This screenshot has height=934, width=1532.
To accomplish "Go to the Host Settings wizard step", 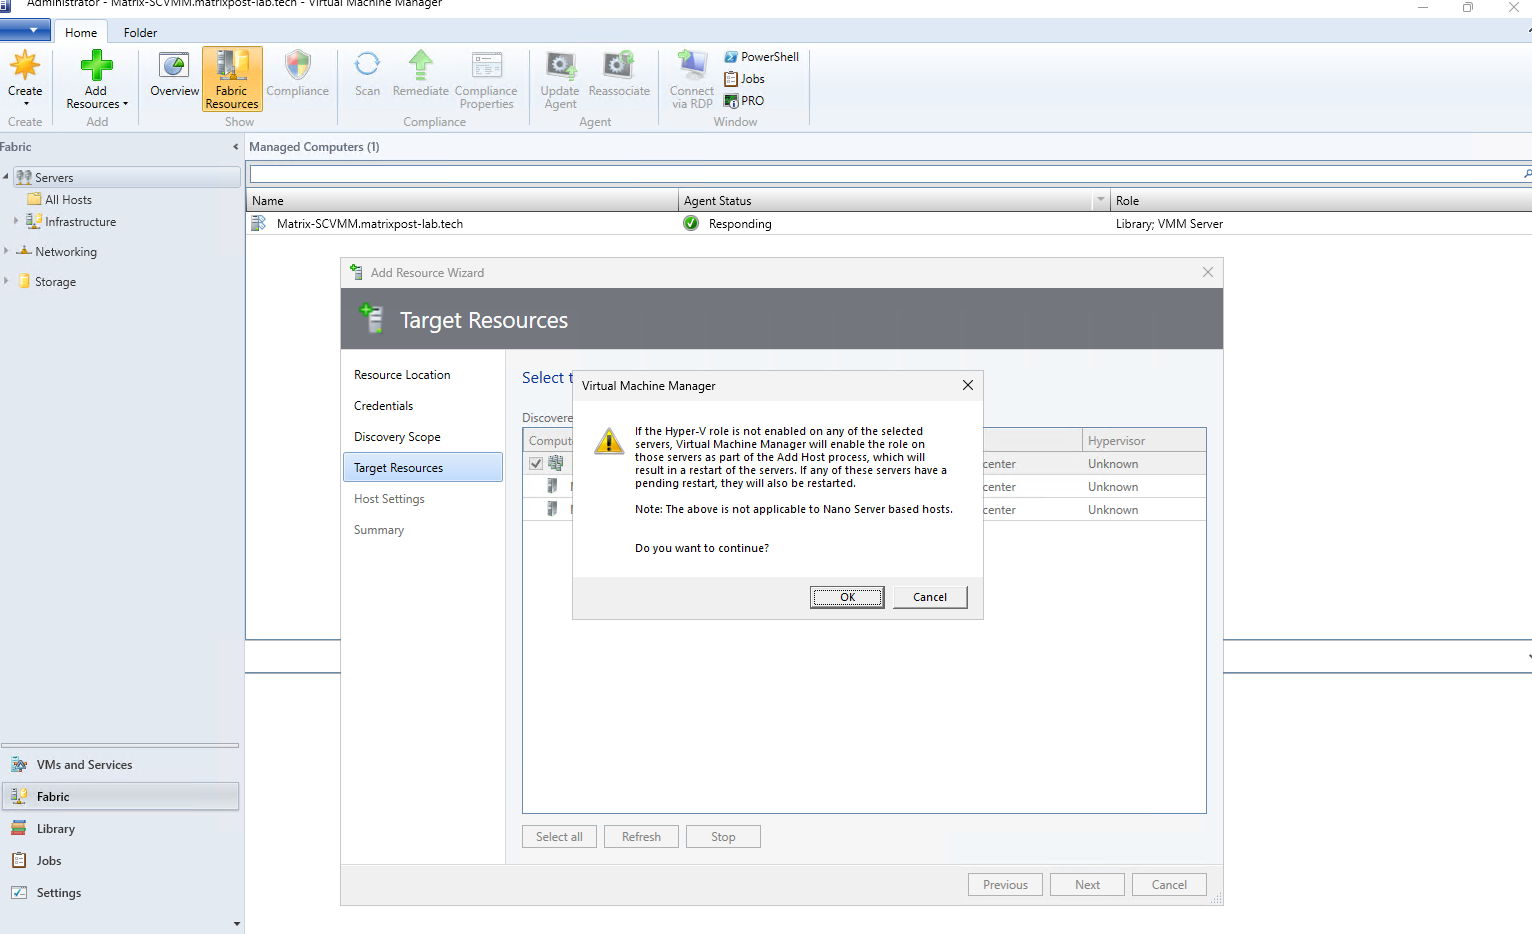I will point(389,499).
